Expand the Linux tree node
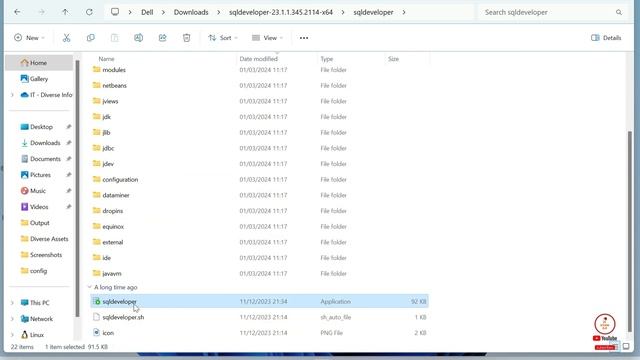 (12, 335)
